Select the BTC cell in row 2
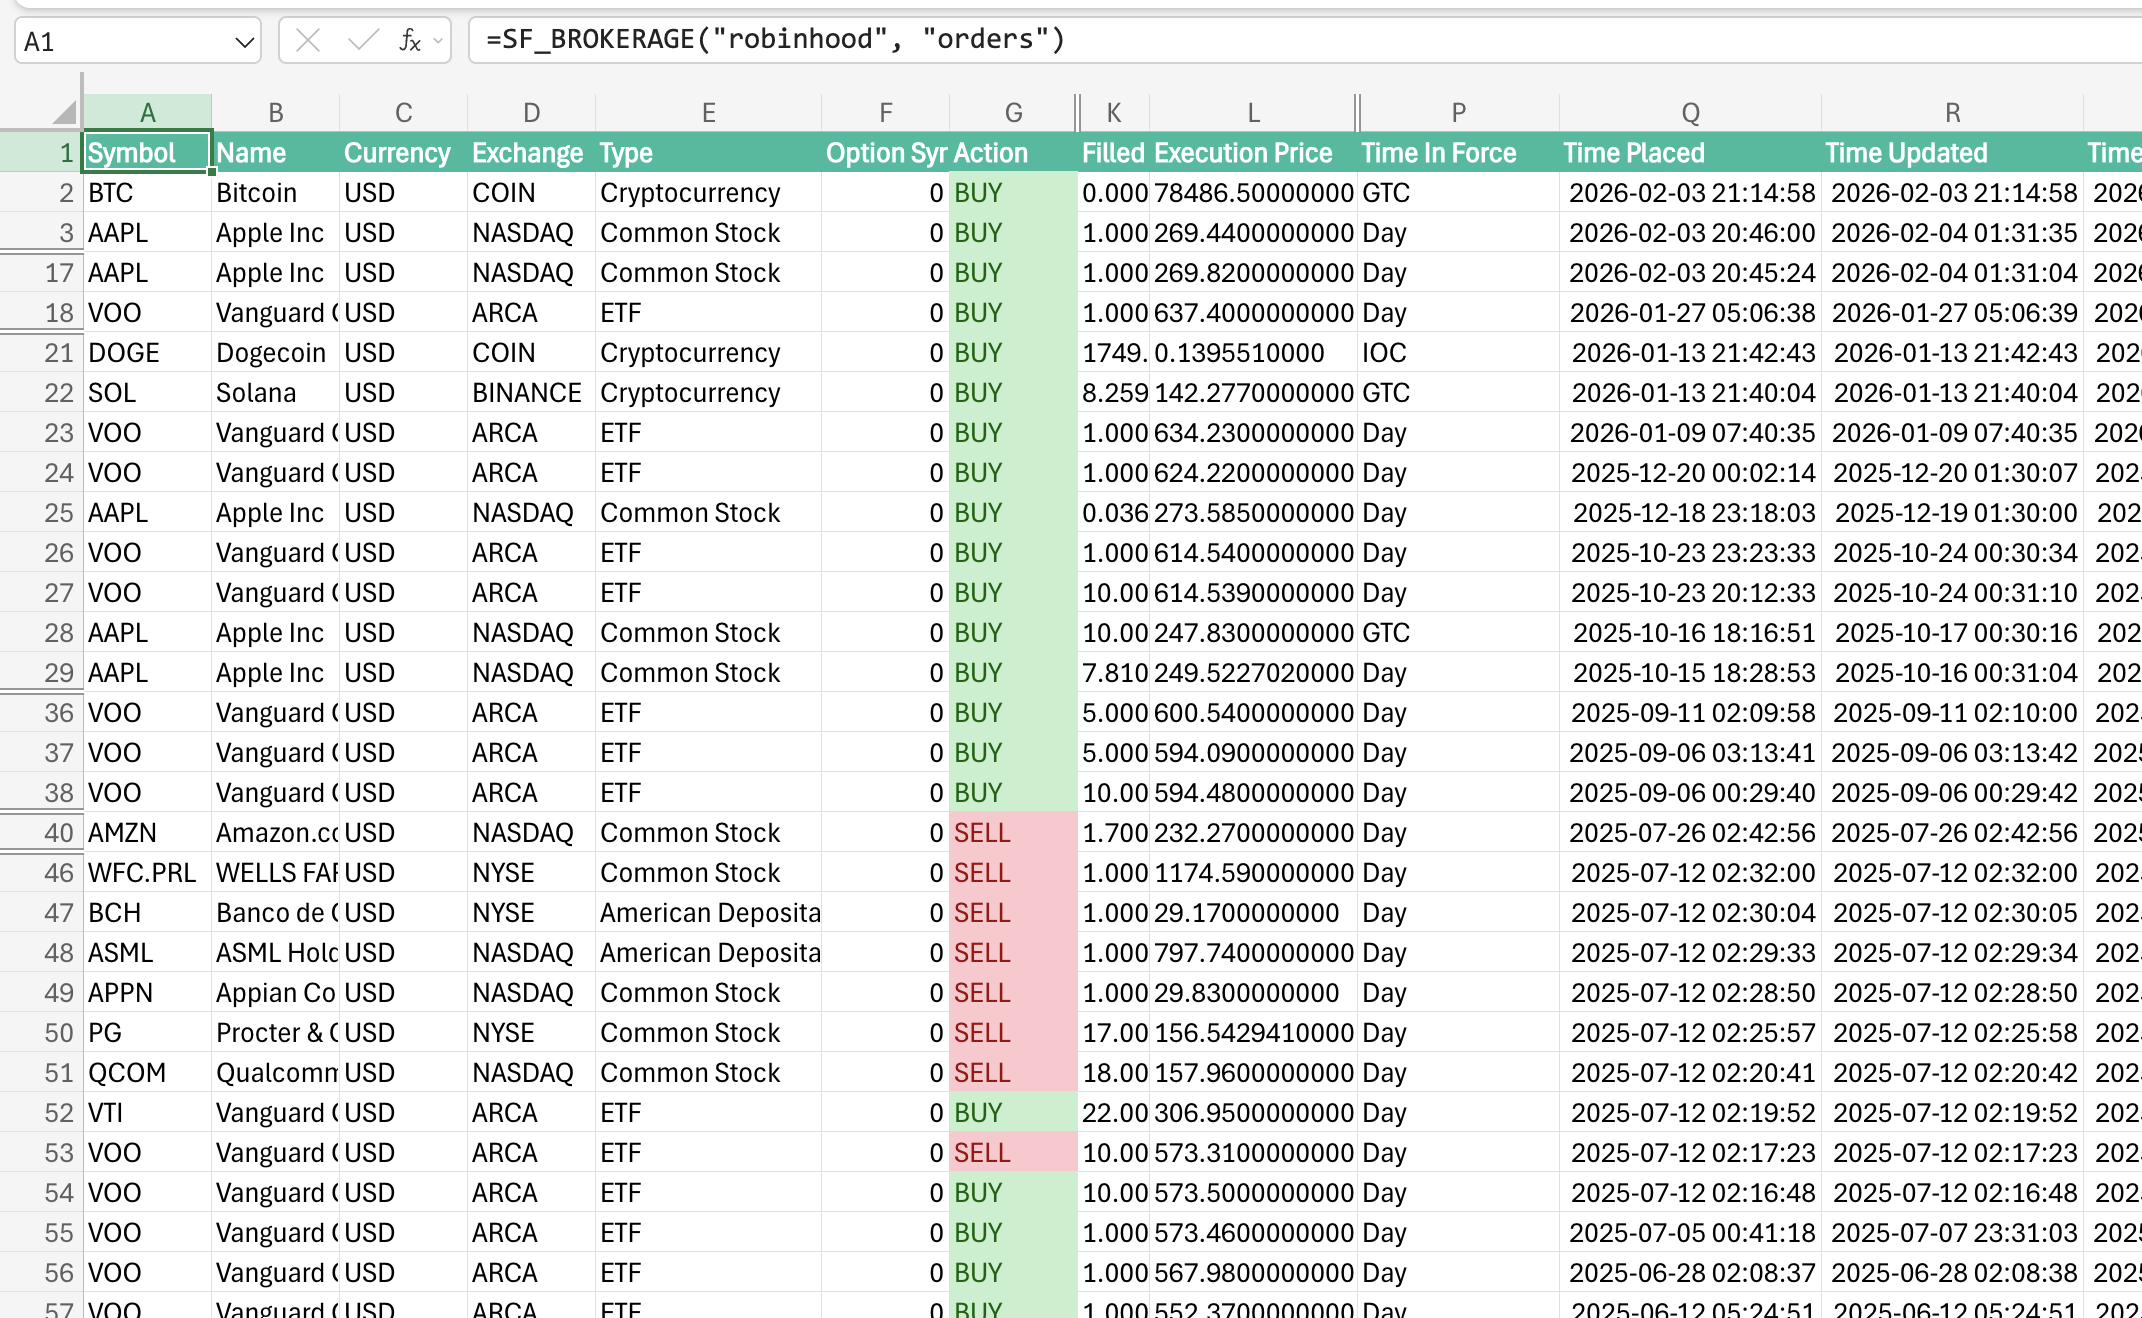Screen dimensions: 2142x1318 [147, 192]
